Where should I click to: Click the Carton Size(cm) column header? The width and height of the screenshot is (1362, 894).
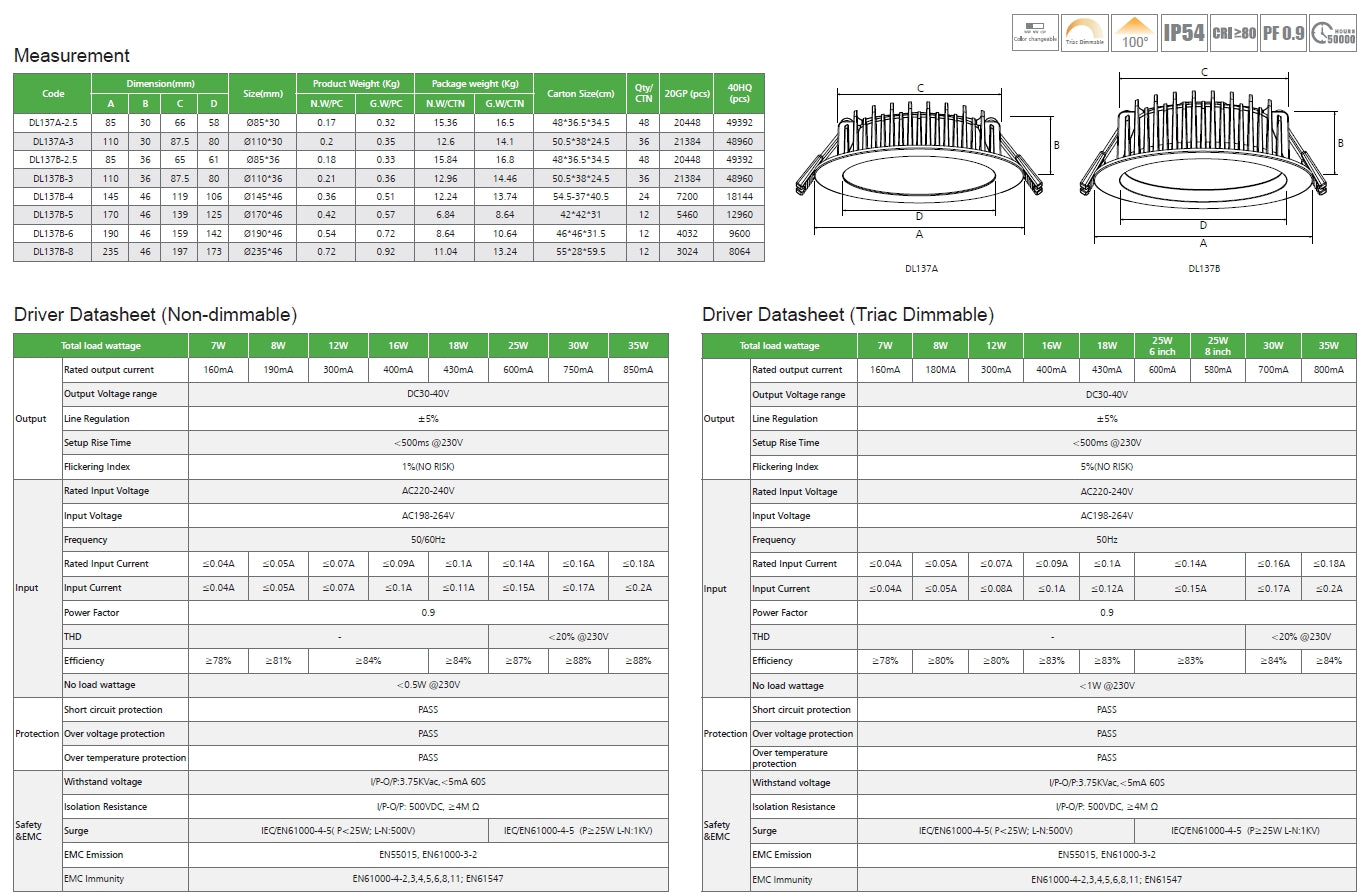tap(580, 93)
